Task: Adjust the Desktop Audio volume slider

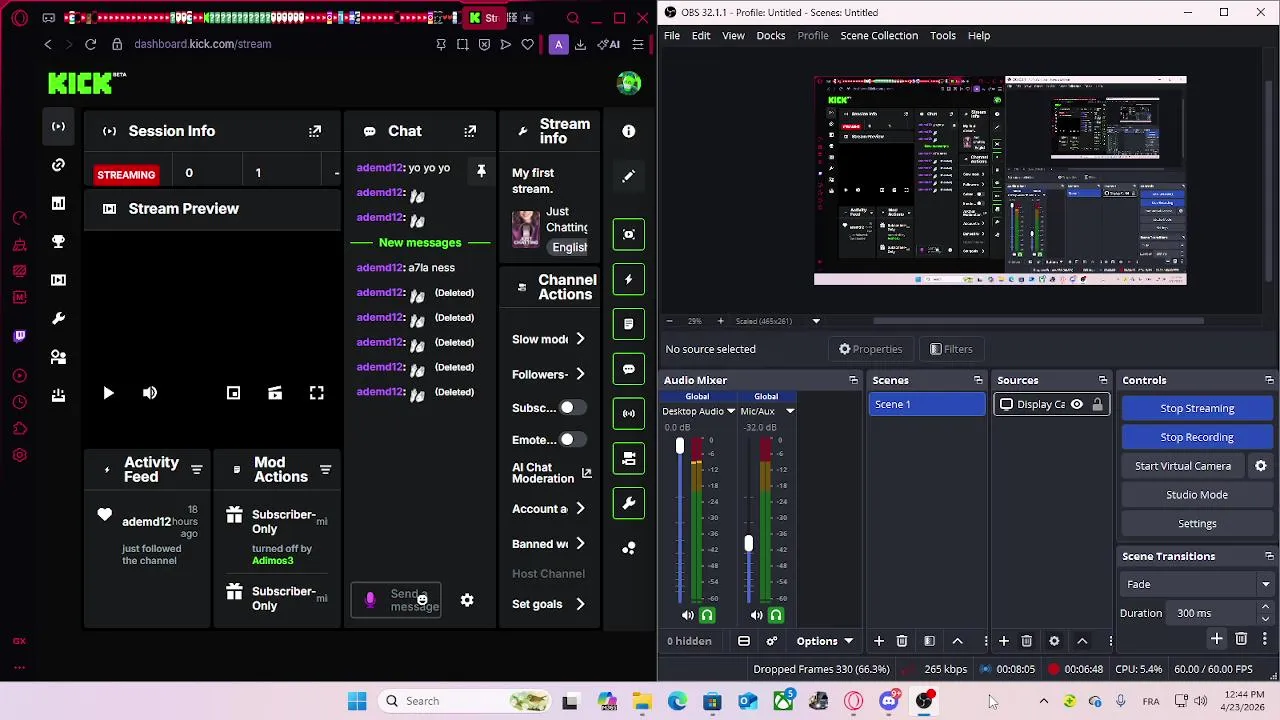Action: 680,447
